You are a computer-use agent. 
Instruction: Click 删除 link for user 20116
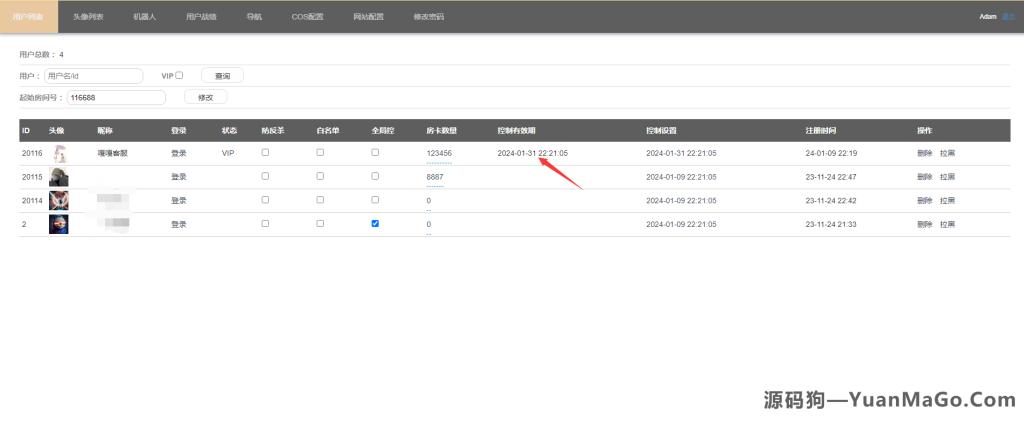(x=924, y=153)
